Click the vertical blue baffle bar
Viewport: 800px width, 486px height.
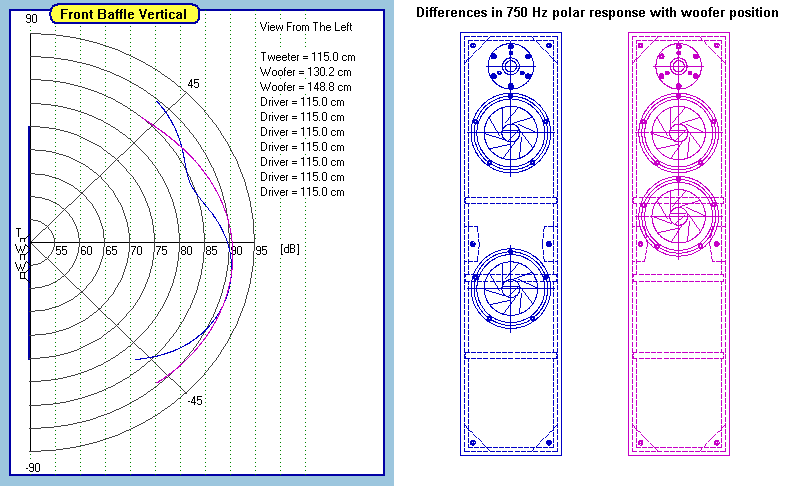point(29,242)
